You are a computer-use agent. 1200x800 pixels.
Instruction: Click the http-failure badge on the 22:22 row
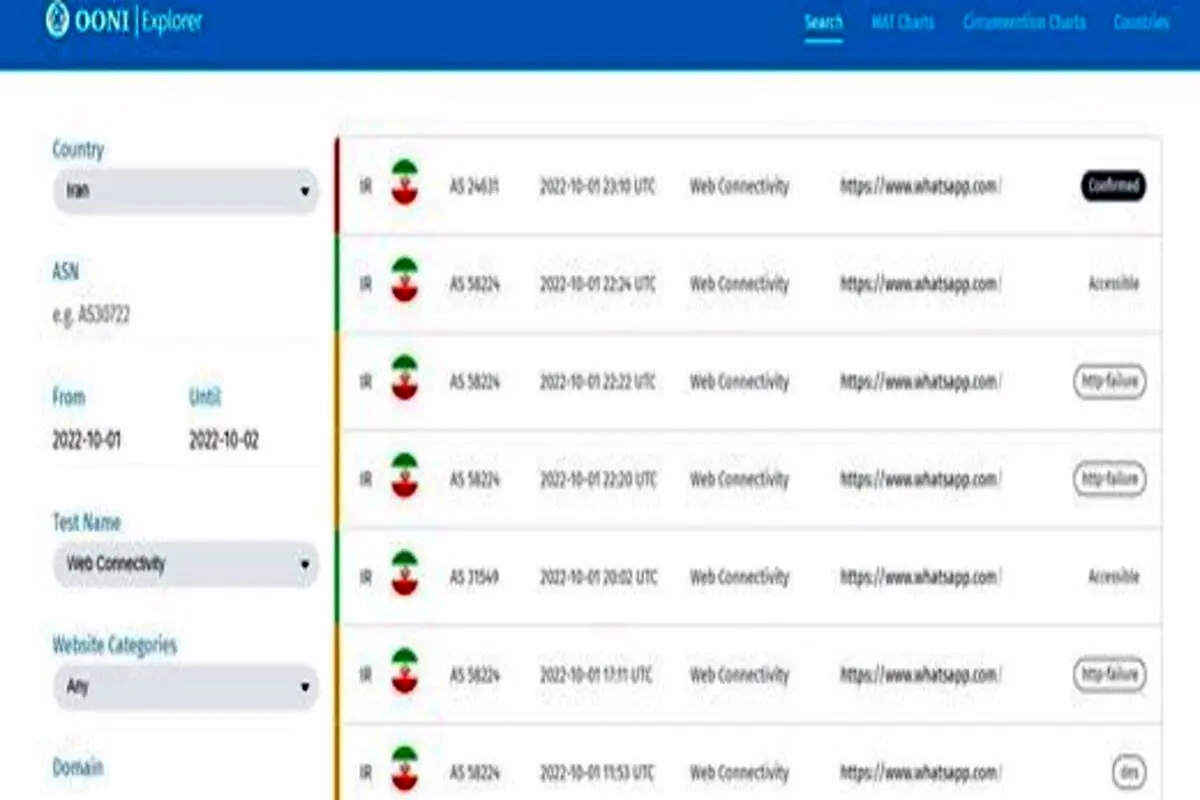point(1110,381)
